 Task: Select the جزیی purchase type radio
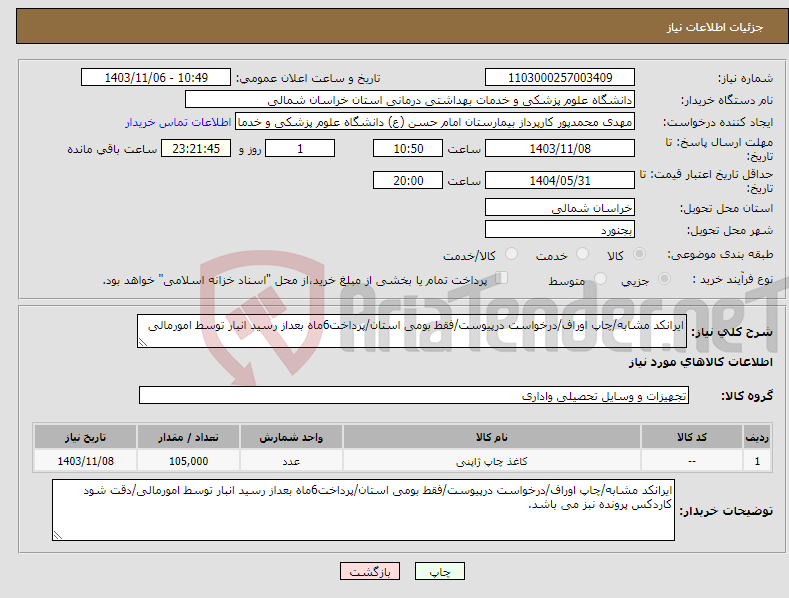(664, 279)
